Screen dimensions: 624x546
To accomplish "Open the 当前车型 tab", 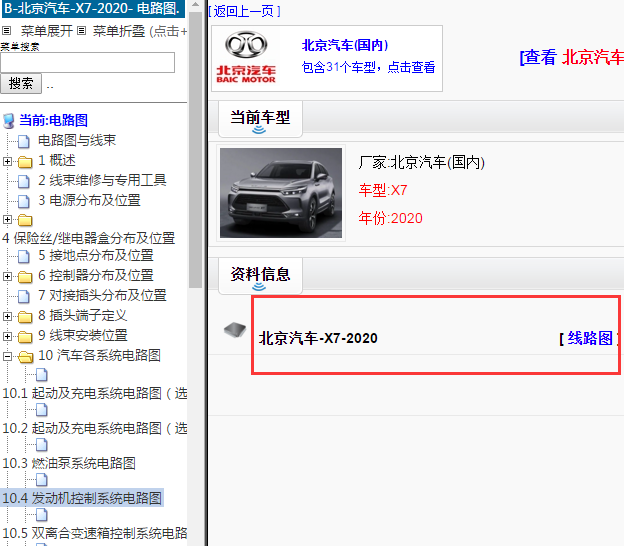I will [x=260, y=119].
